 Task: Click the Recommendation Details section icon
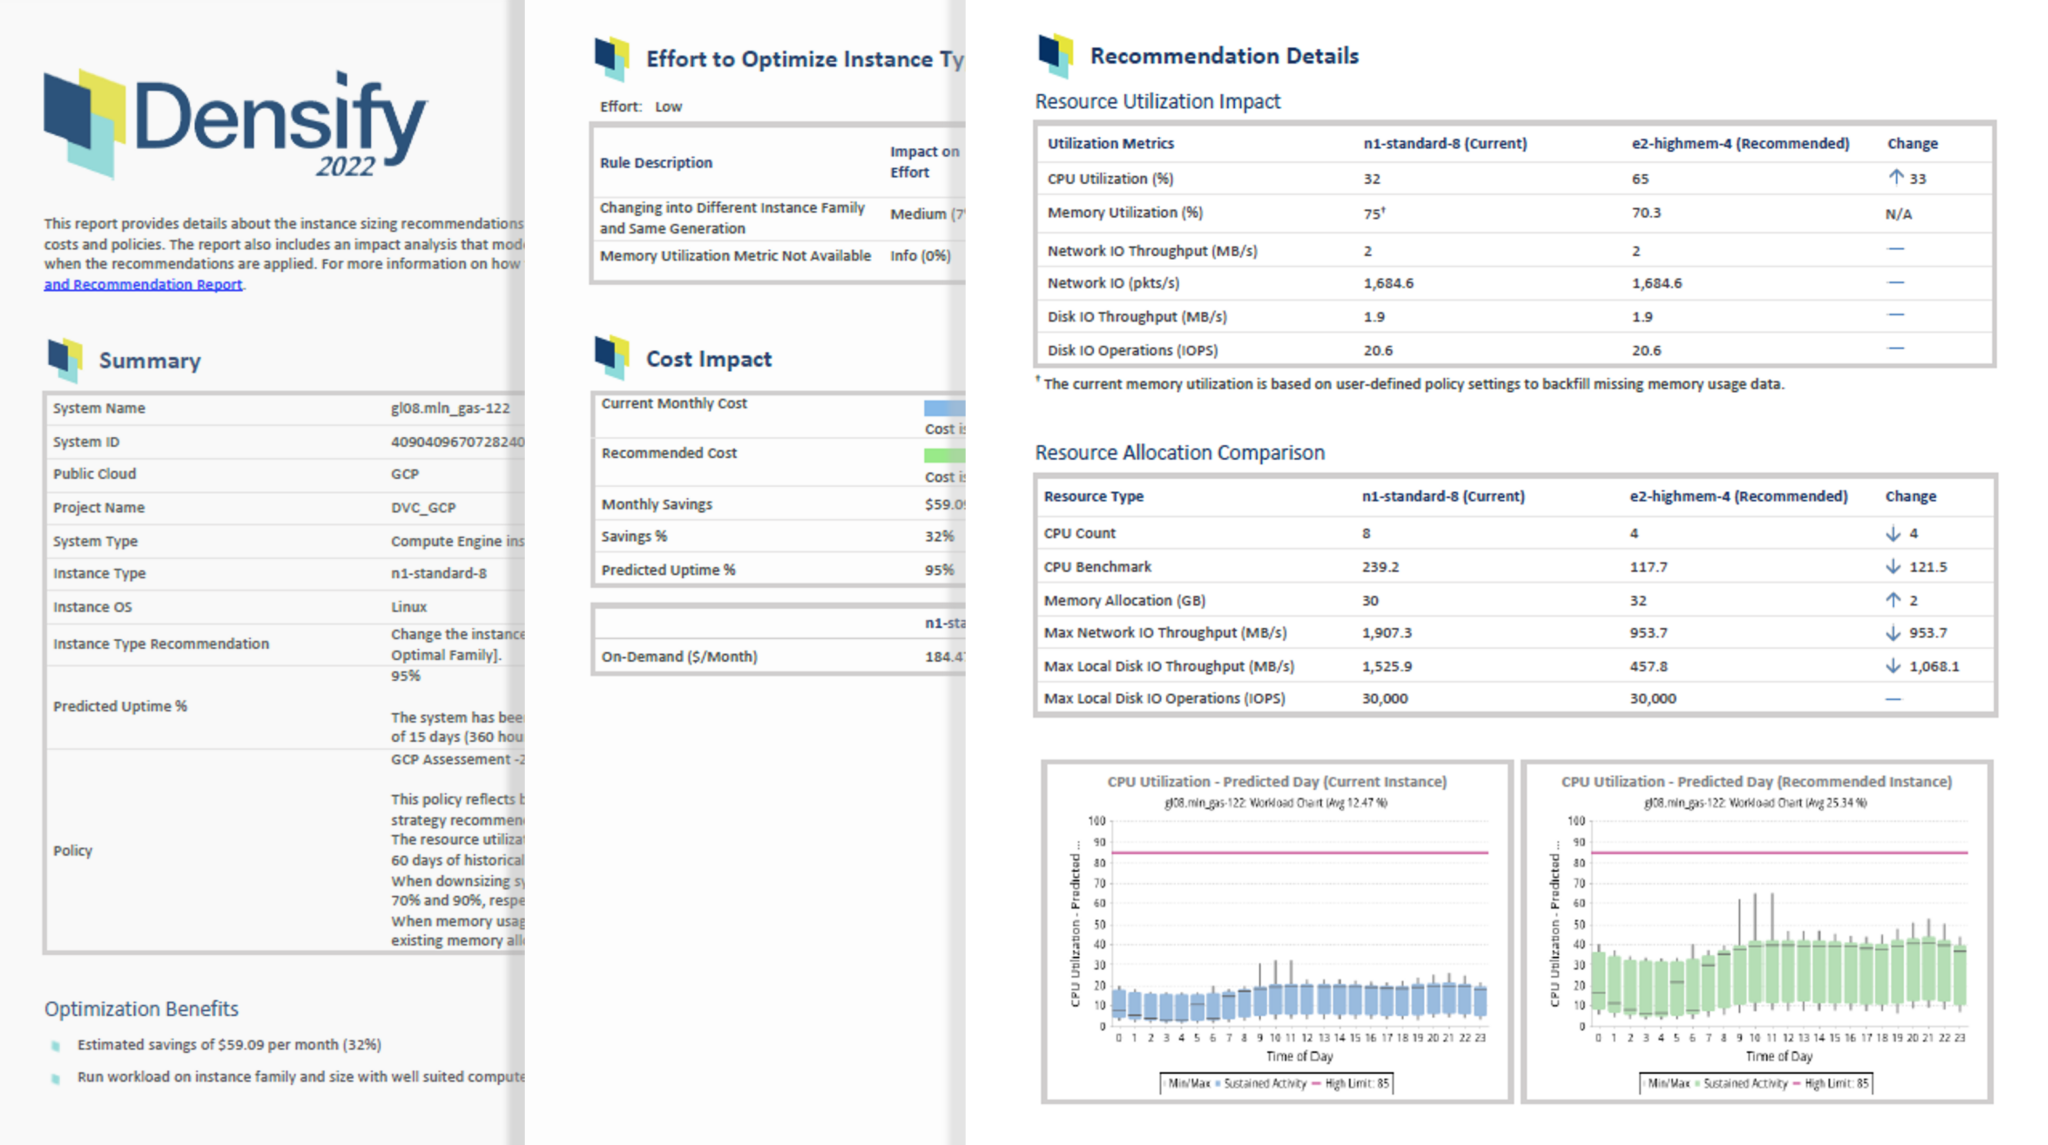pos(1053,55)
